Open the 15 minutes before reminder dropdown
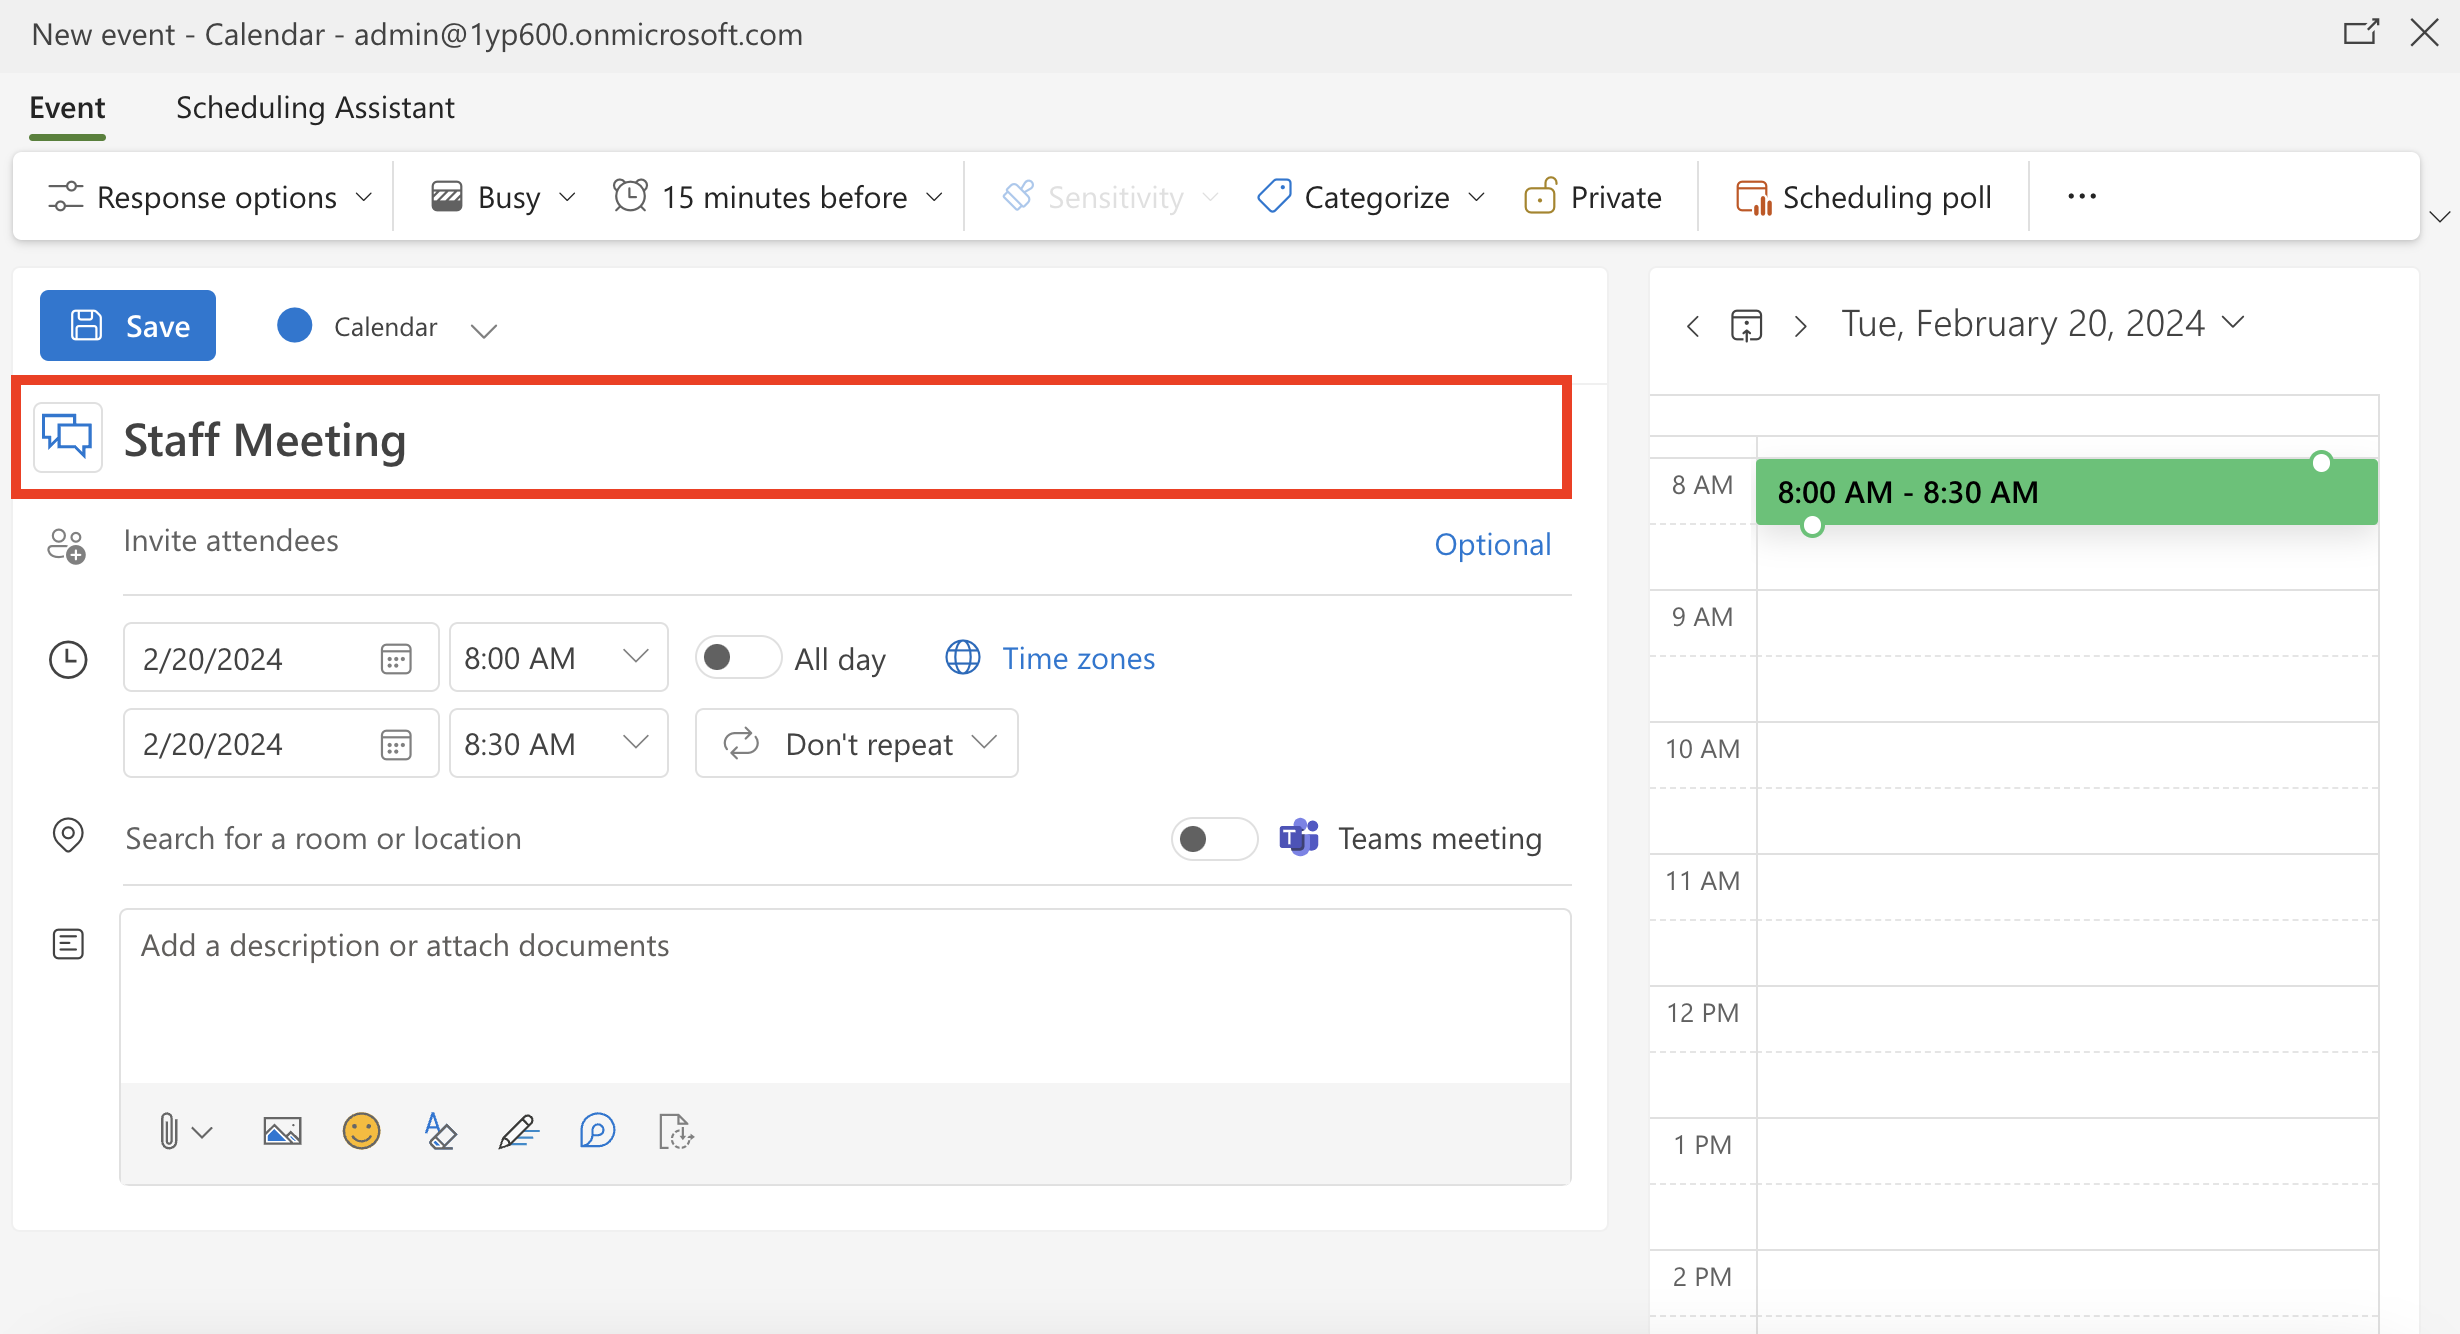2460x1334 pixels. [779, 197]
